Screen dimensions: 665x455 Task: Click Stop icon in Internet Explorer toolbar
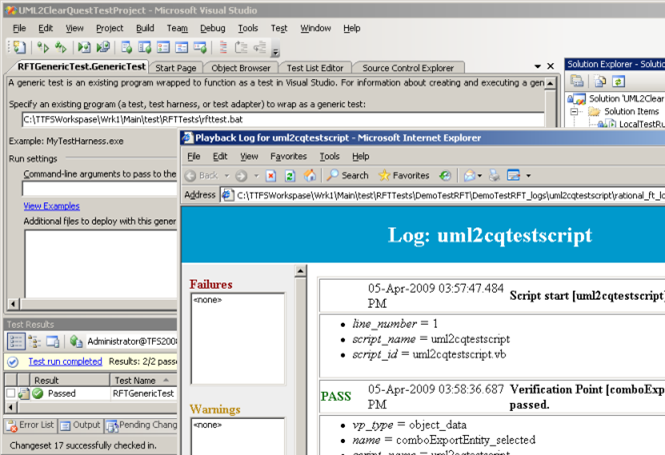pos(271,176)
